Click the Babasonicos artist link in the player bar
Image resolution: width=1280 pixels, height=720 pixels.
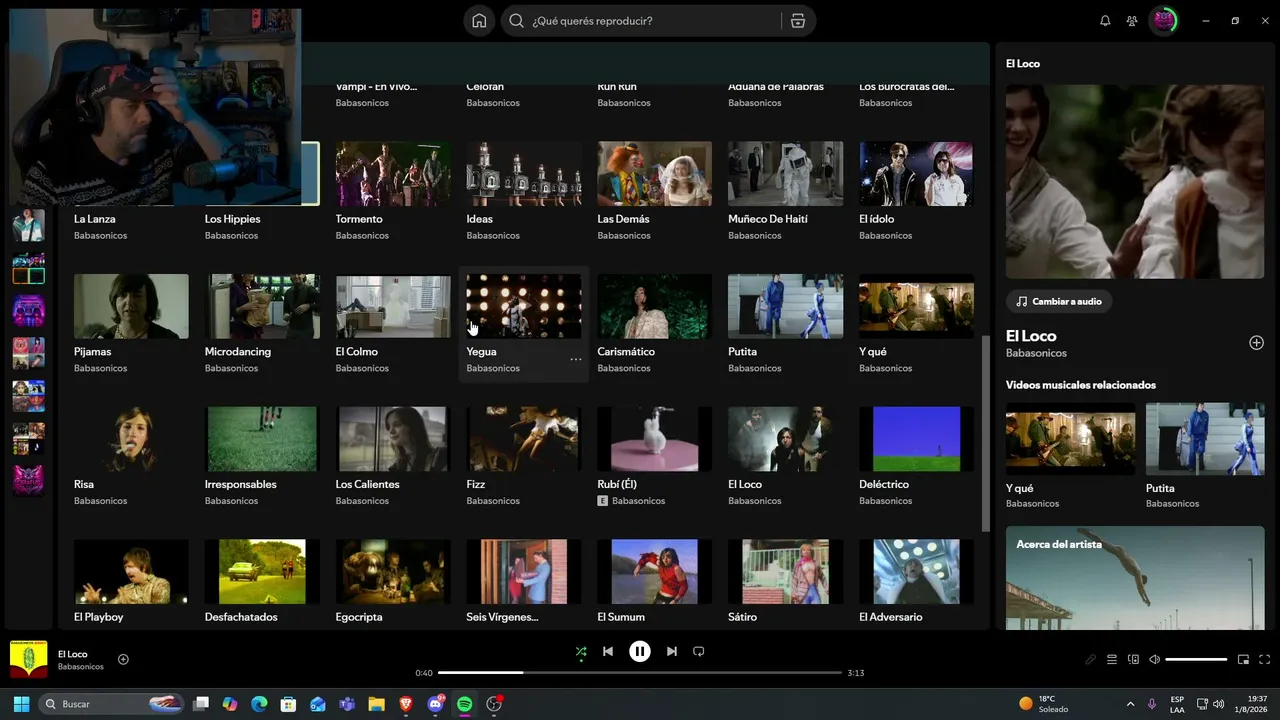tap(81, 667)
